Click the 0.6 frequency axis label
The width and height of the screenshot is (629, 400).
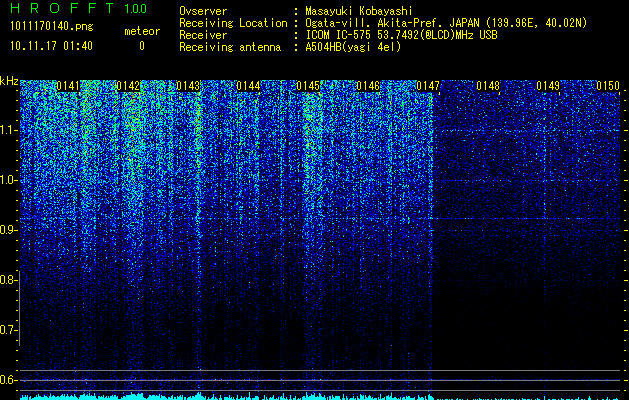pyautogui.click(x=8, y=380)
